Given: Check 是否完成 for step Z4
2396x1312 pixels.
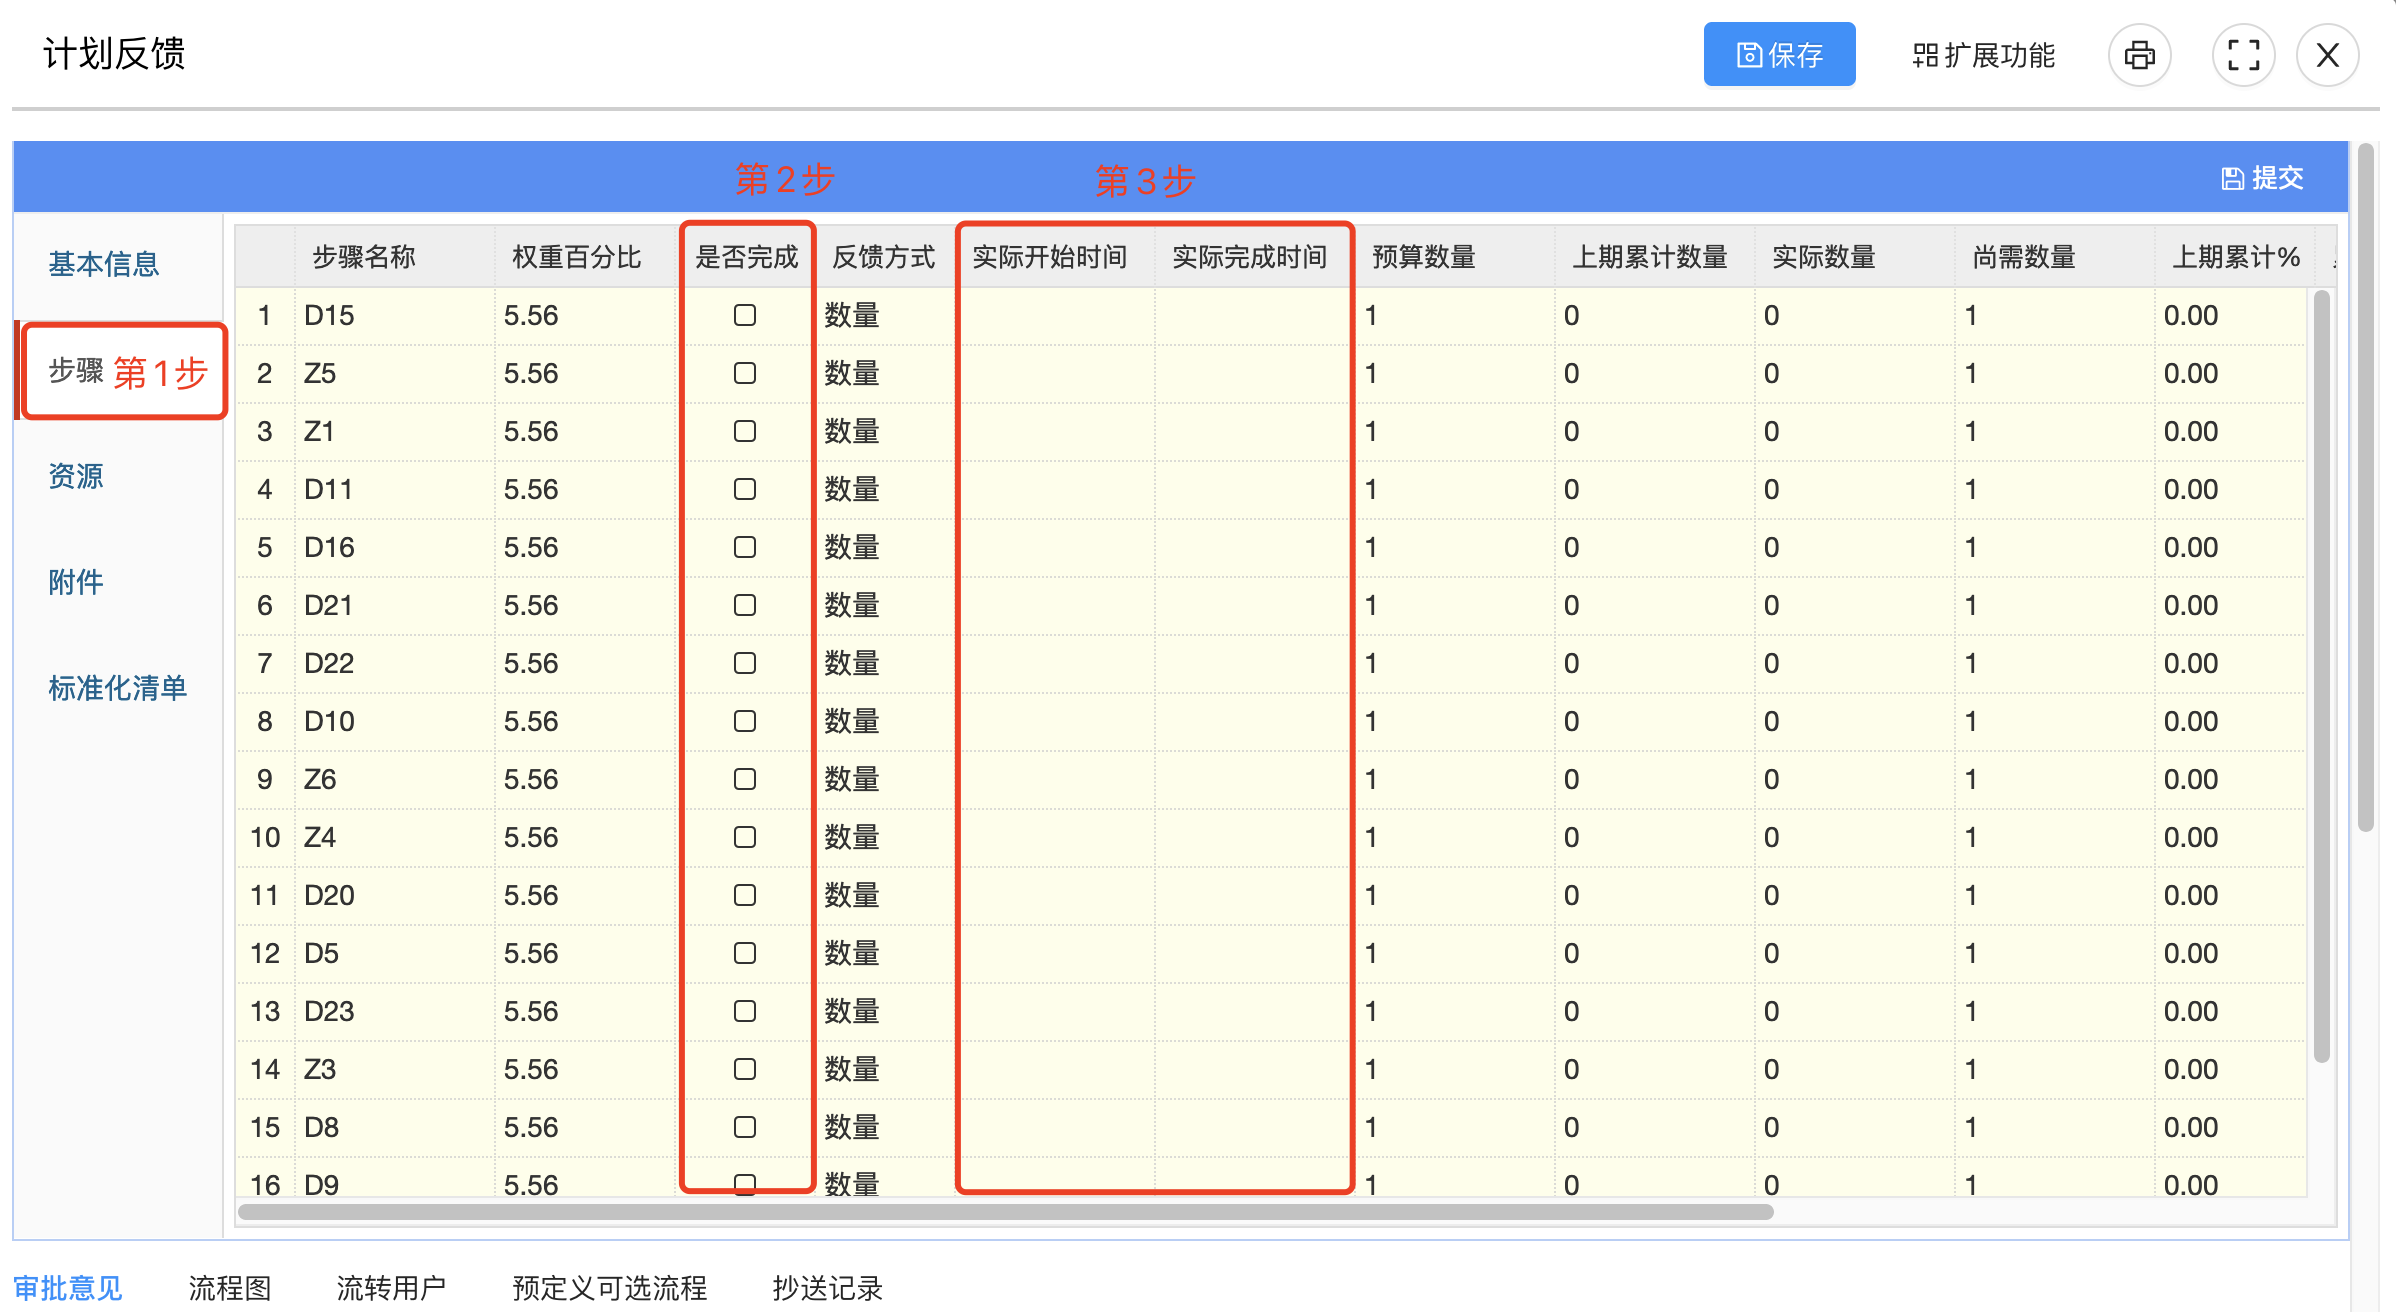Looking at the screenshot, I should (x=745, y=837).
